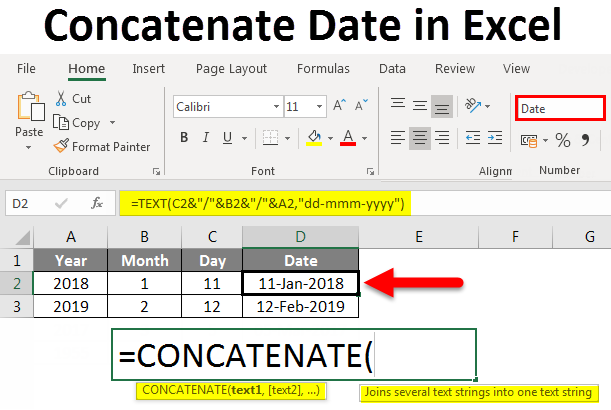Center text horizontally
Viewport: 611px width, 410px height.
point(420,138)
